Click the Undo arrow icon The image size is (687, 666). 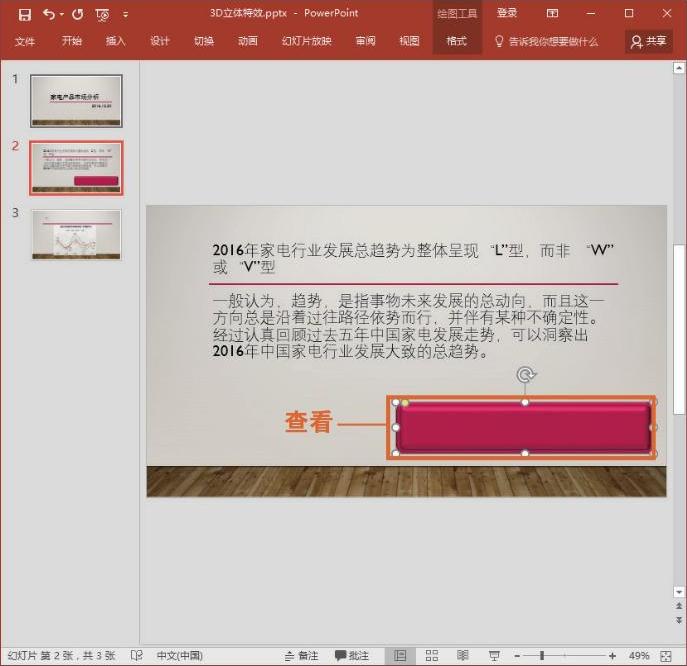(x=49, y=14)
